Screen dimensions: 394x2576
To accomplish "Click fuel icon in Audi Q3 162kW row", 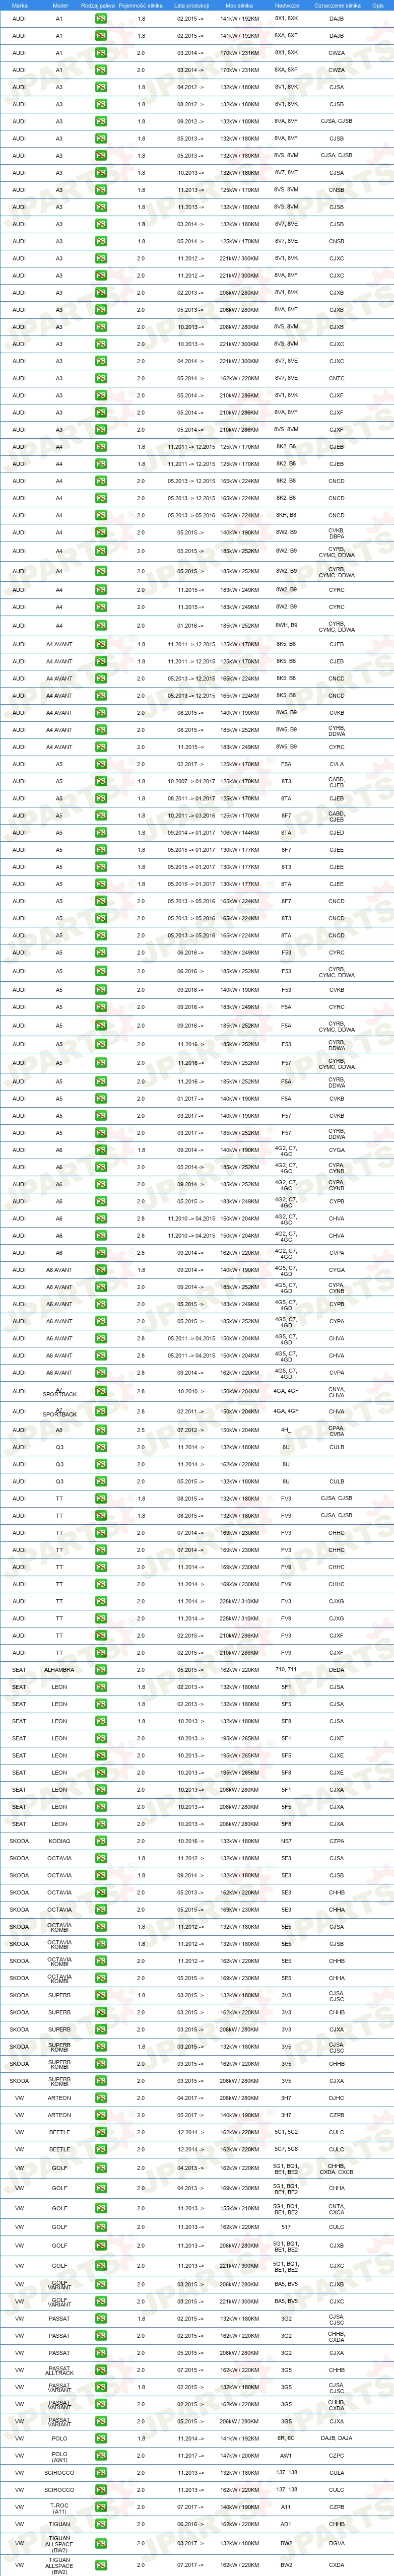I will point(101,1464).
